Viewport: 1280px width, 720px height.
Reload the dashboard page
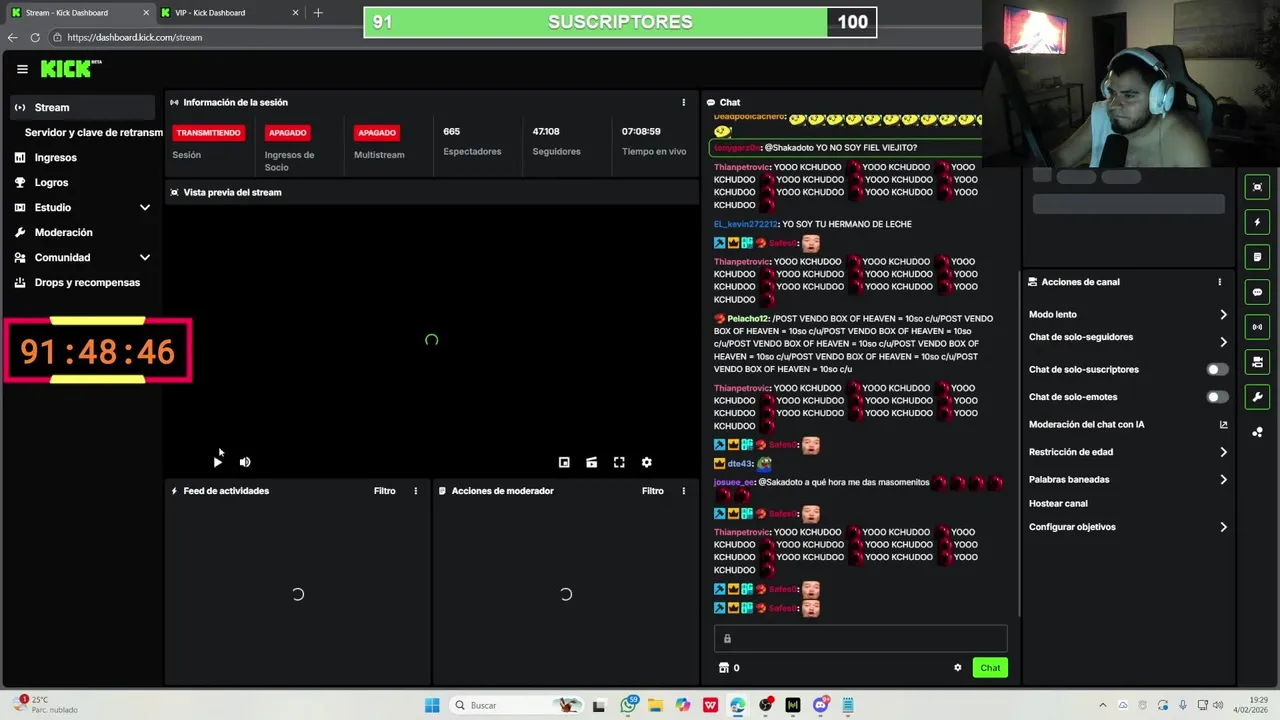35,37
